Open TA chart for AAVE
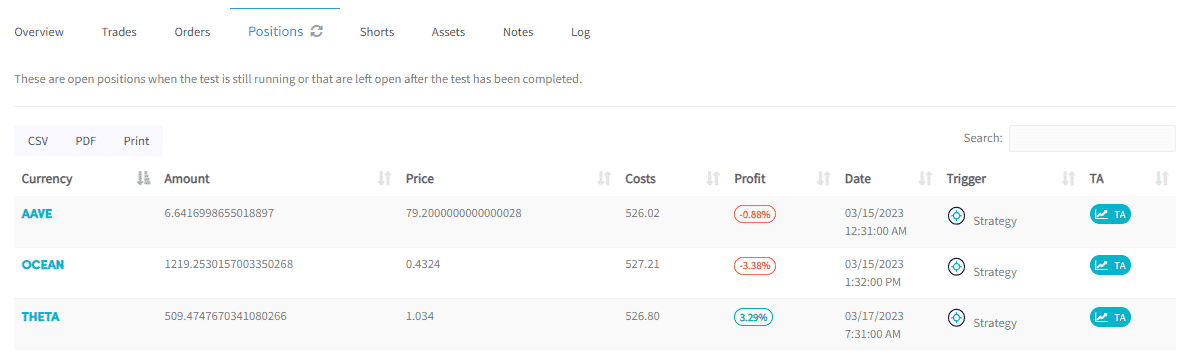 pos(1110,214)
